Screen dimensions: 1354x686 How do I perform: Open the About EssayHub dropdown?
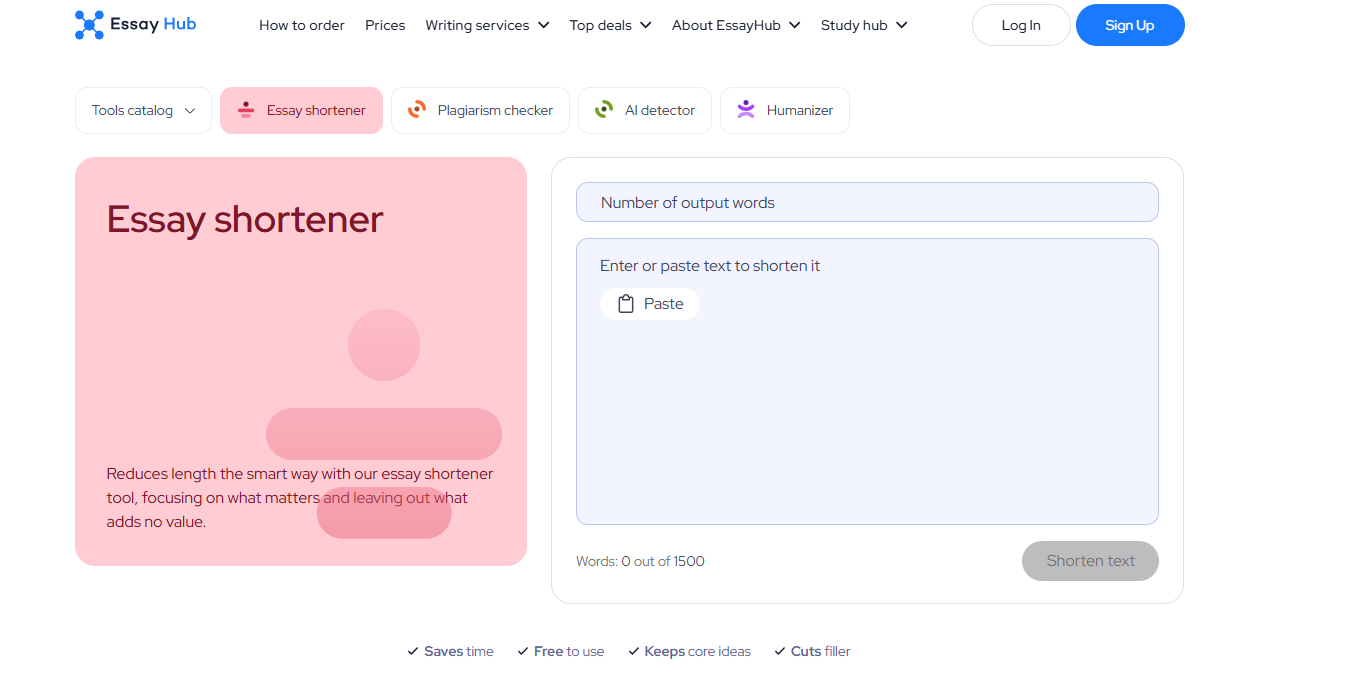[x=736, y=25]
